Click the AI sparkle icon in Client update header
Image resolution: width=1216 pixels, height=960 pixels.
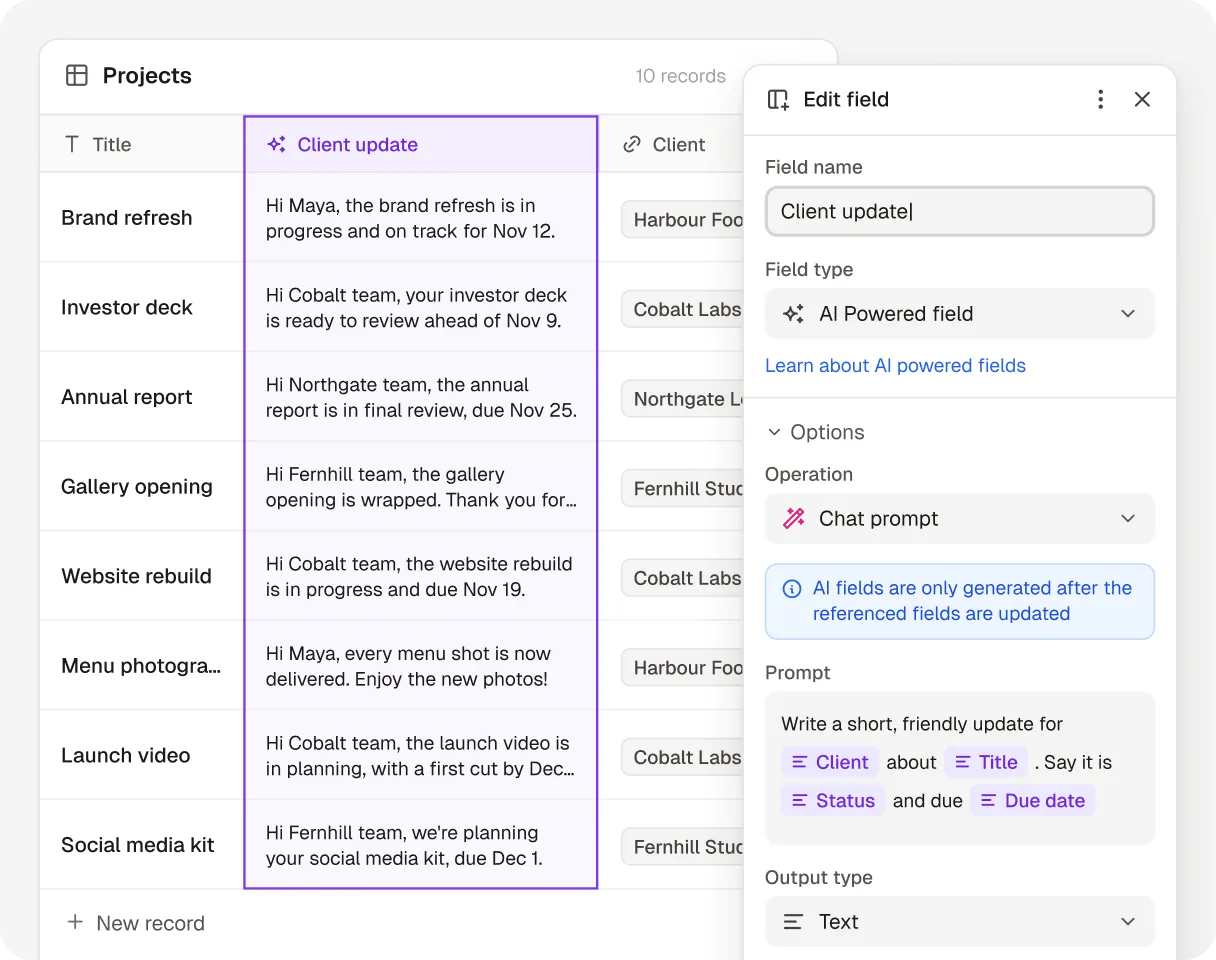pyautogui.click(x=277, y=144)
